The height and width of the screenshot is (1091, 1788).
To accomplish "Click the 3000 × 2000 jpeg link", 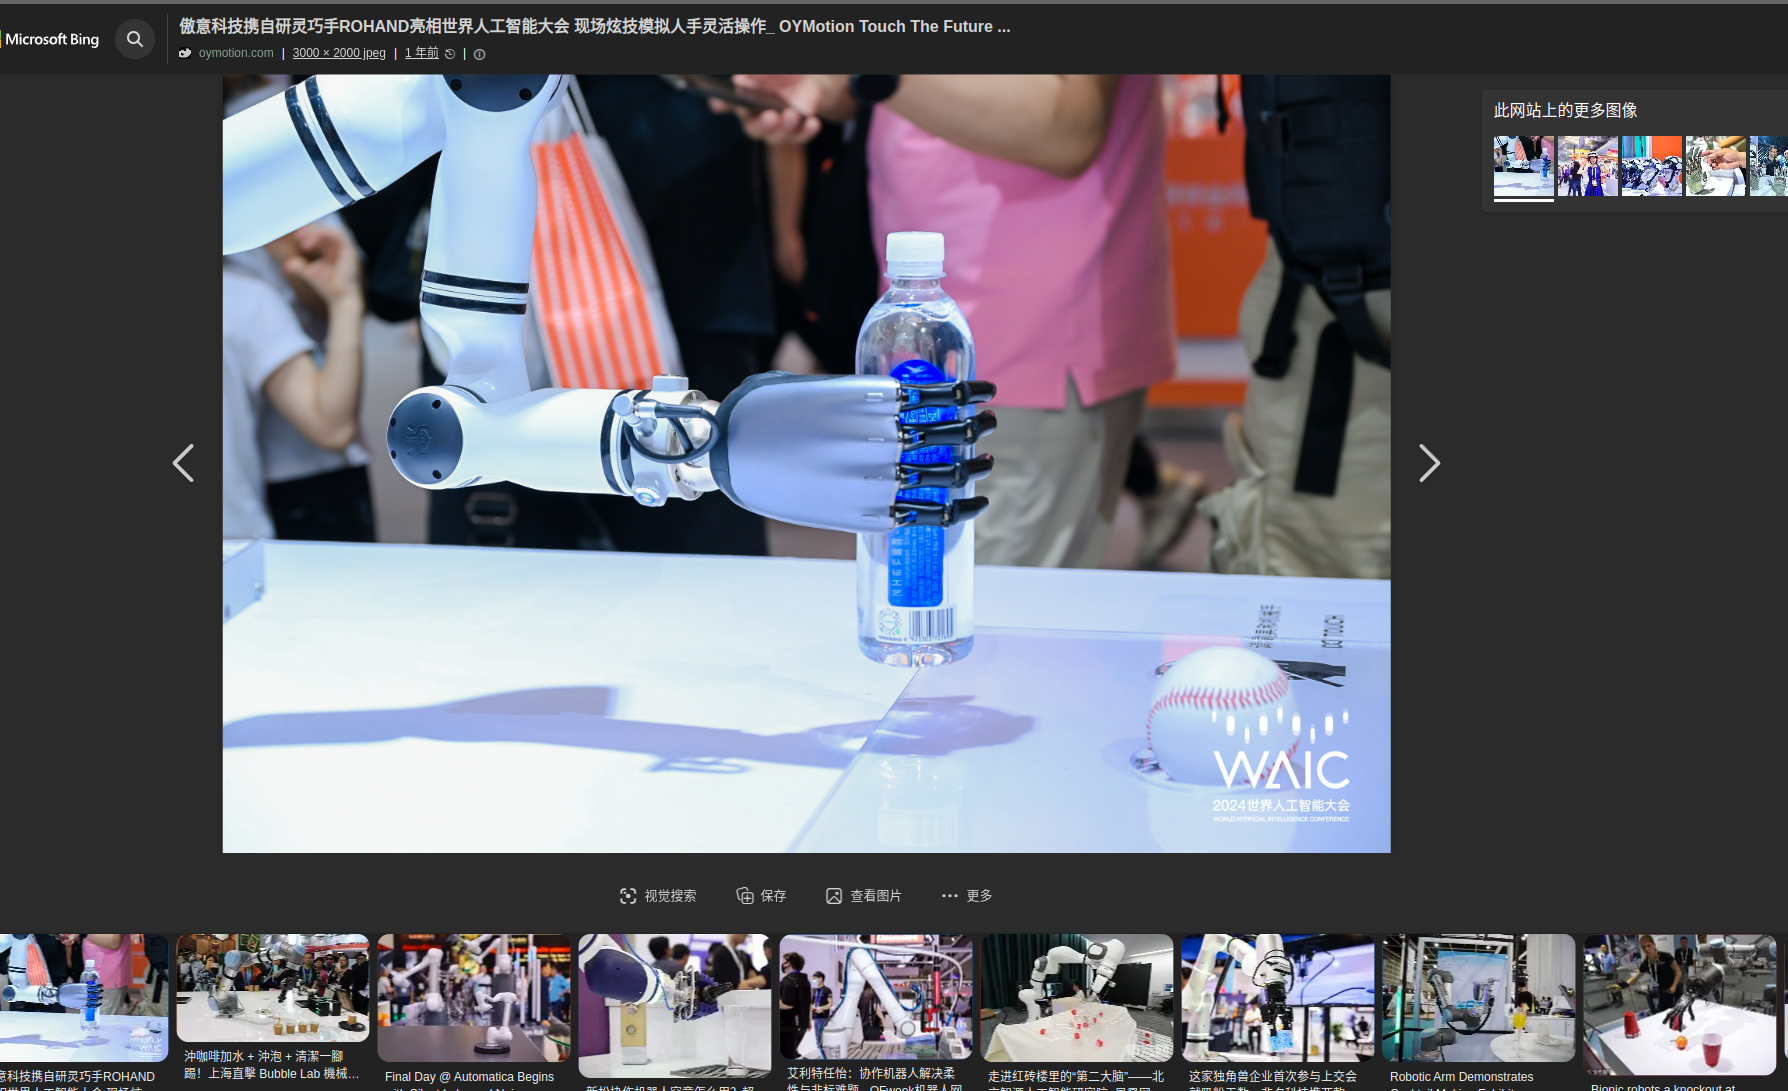I will 339,53.
